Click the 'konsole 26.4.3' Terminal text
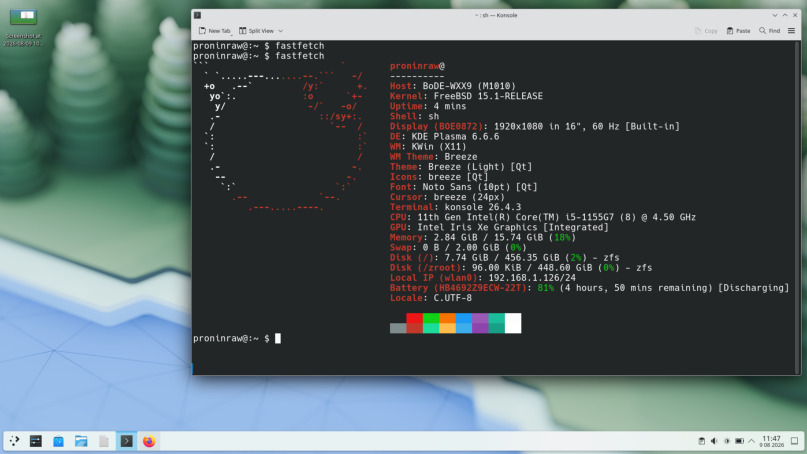 coord(483,207)
